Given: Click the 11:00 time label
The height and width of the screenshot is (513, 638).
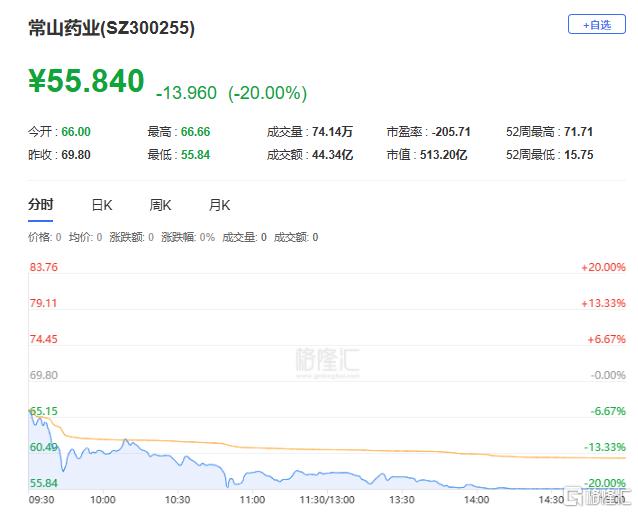Looking at the screenshot, I should click(252, 500).
